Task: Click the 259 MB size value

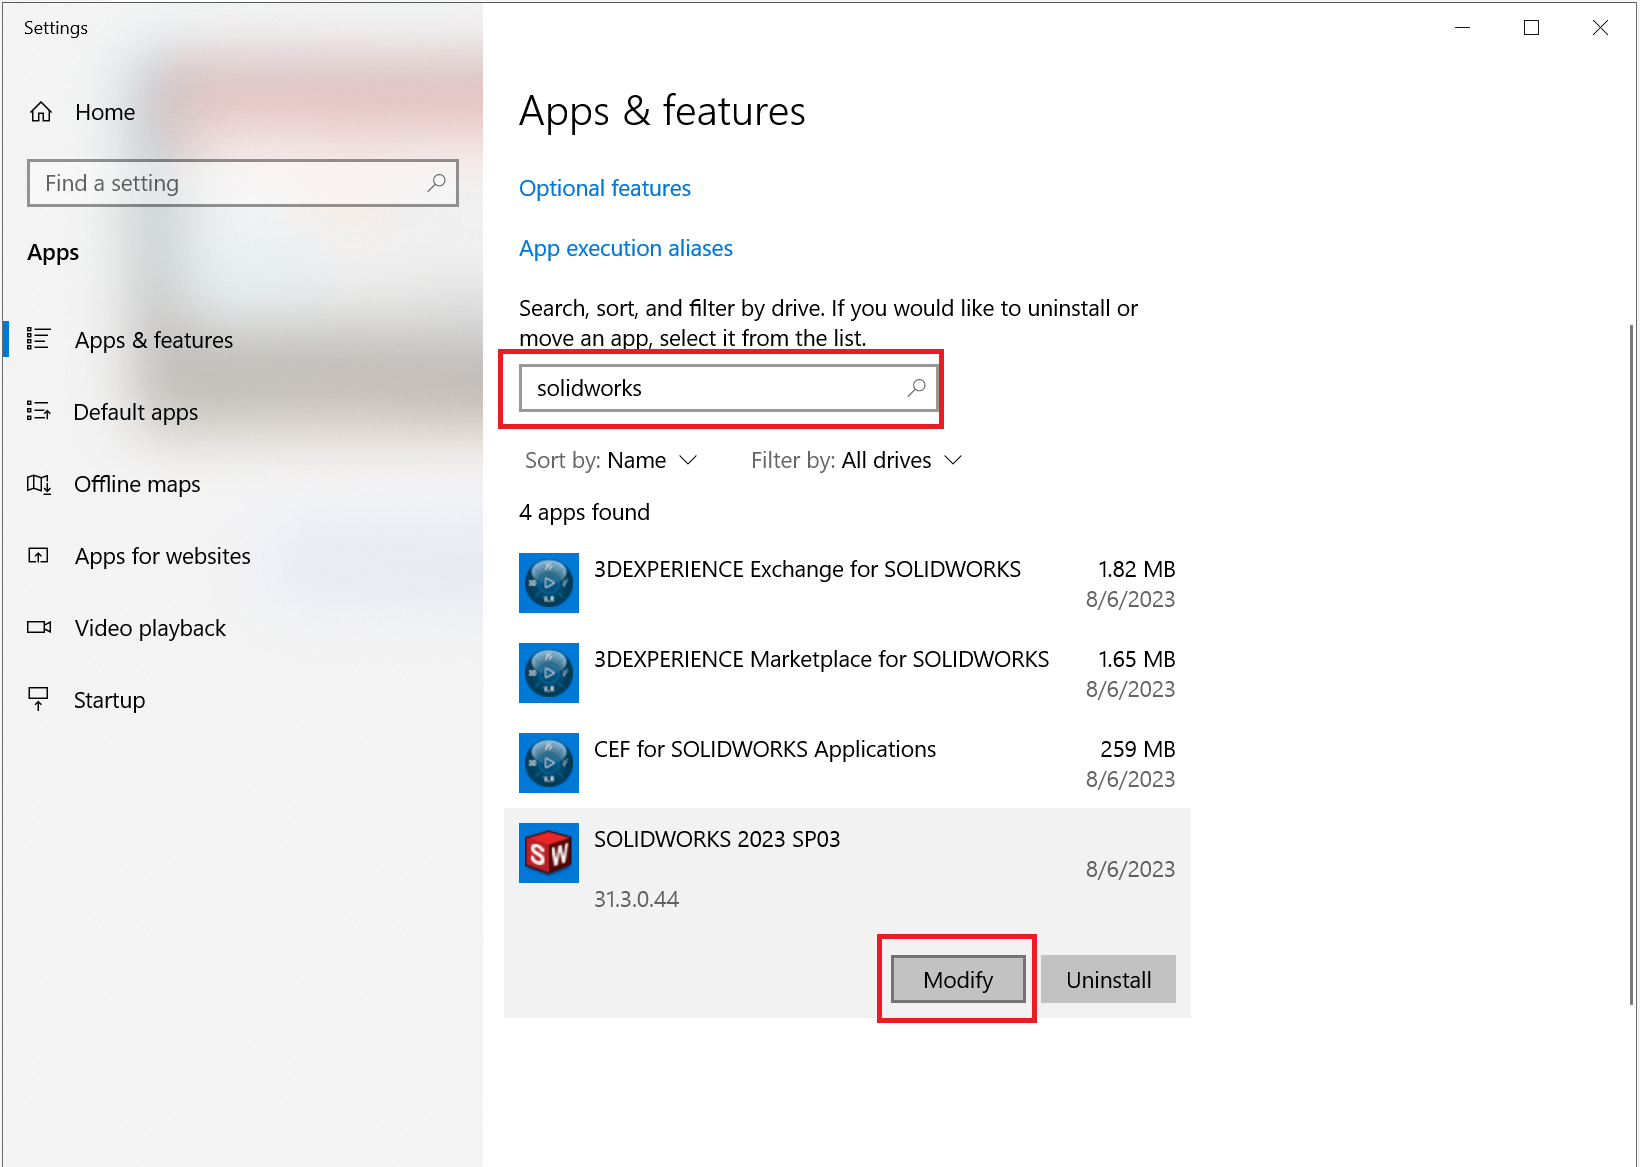Action: (x=1137, y=749)
